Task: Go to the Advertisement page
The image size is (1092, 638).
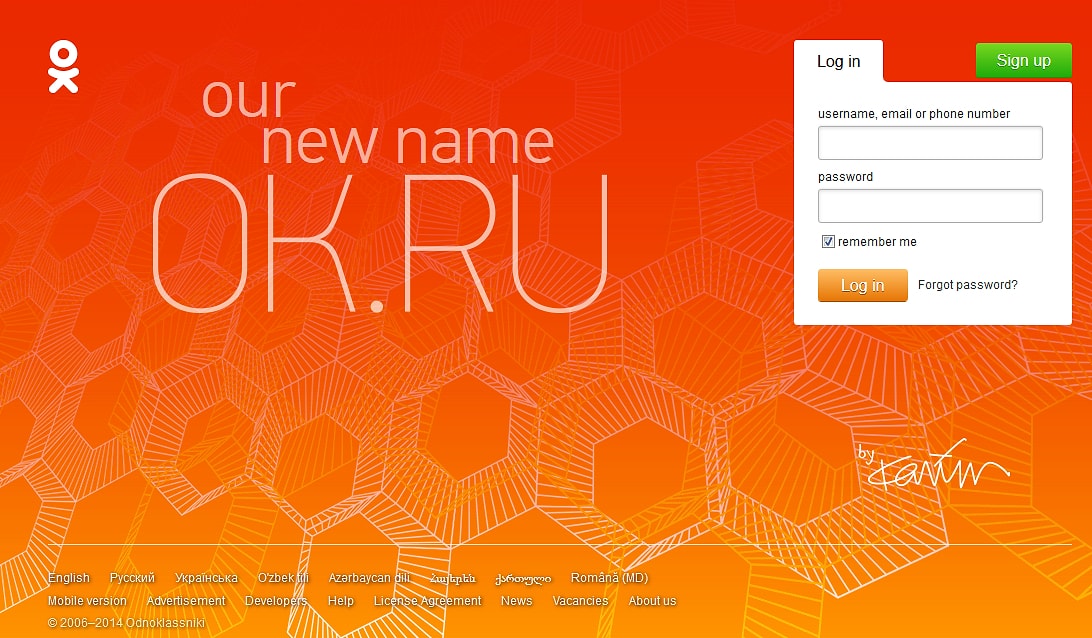Action: [x=186, y=601]
